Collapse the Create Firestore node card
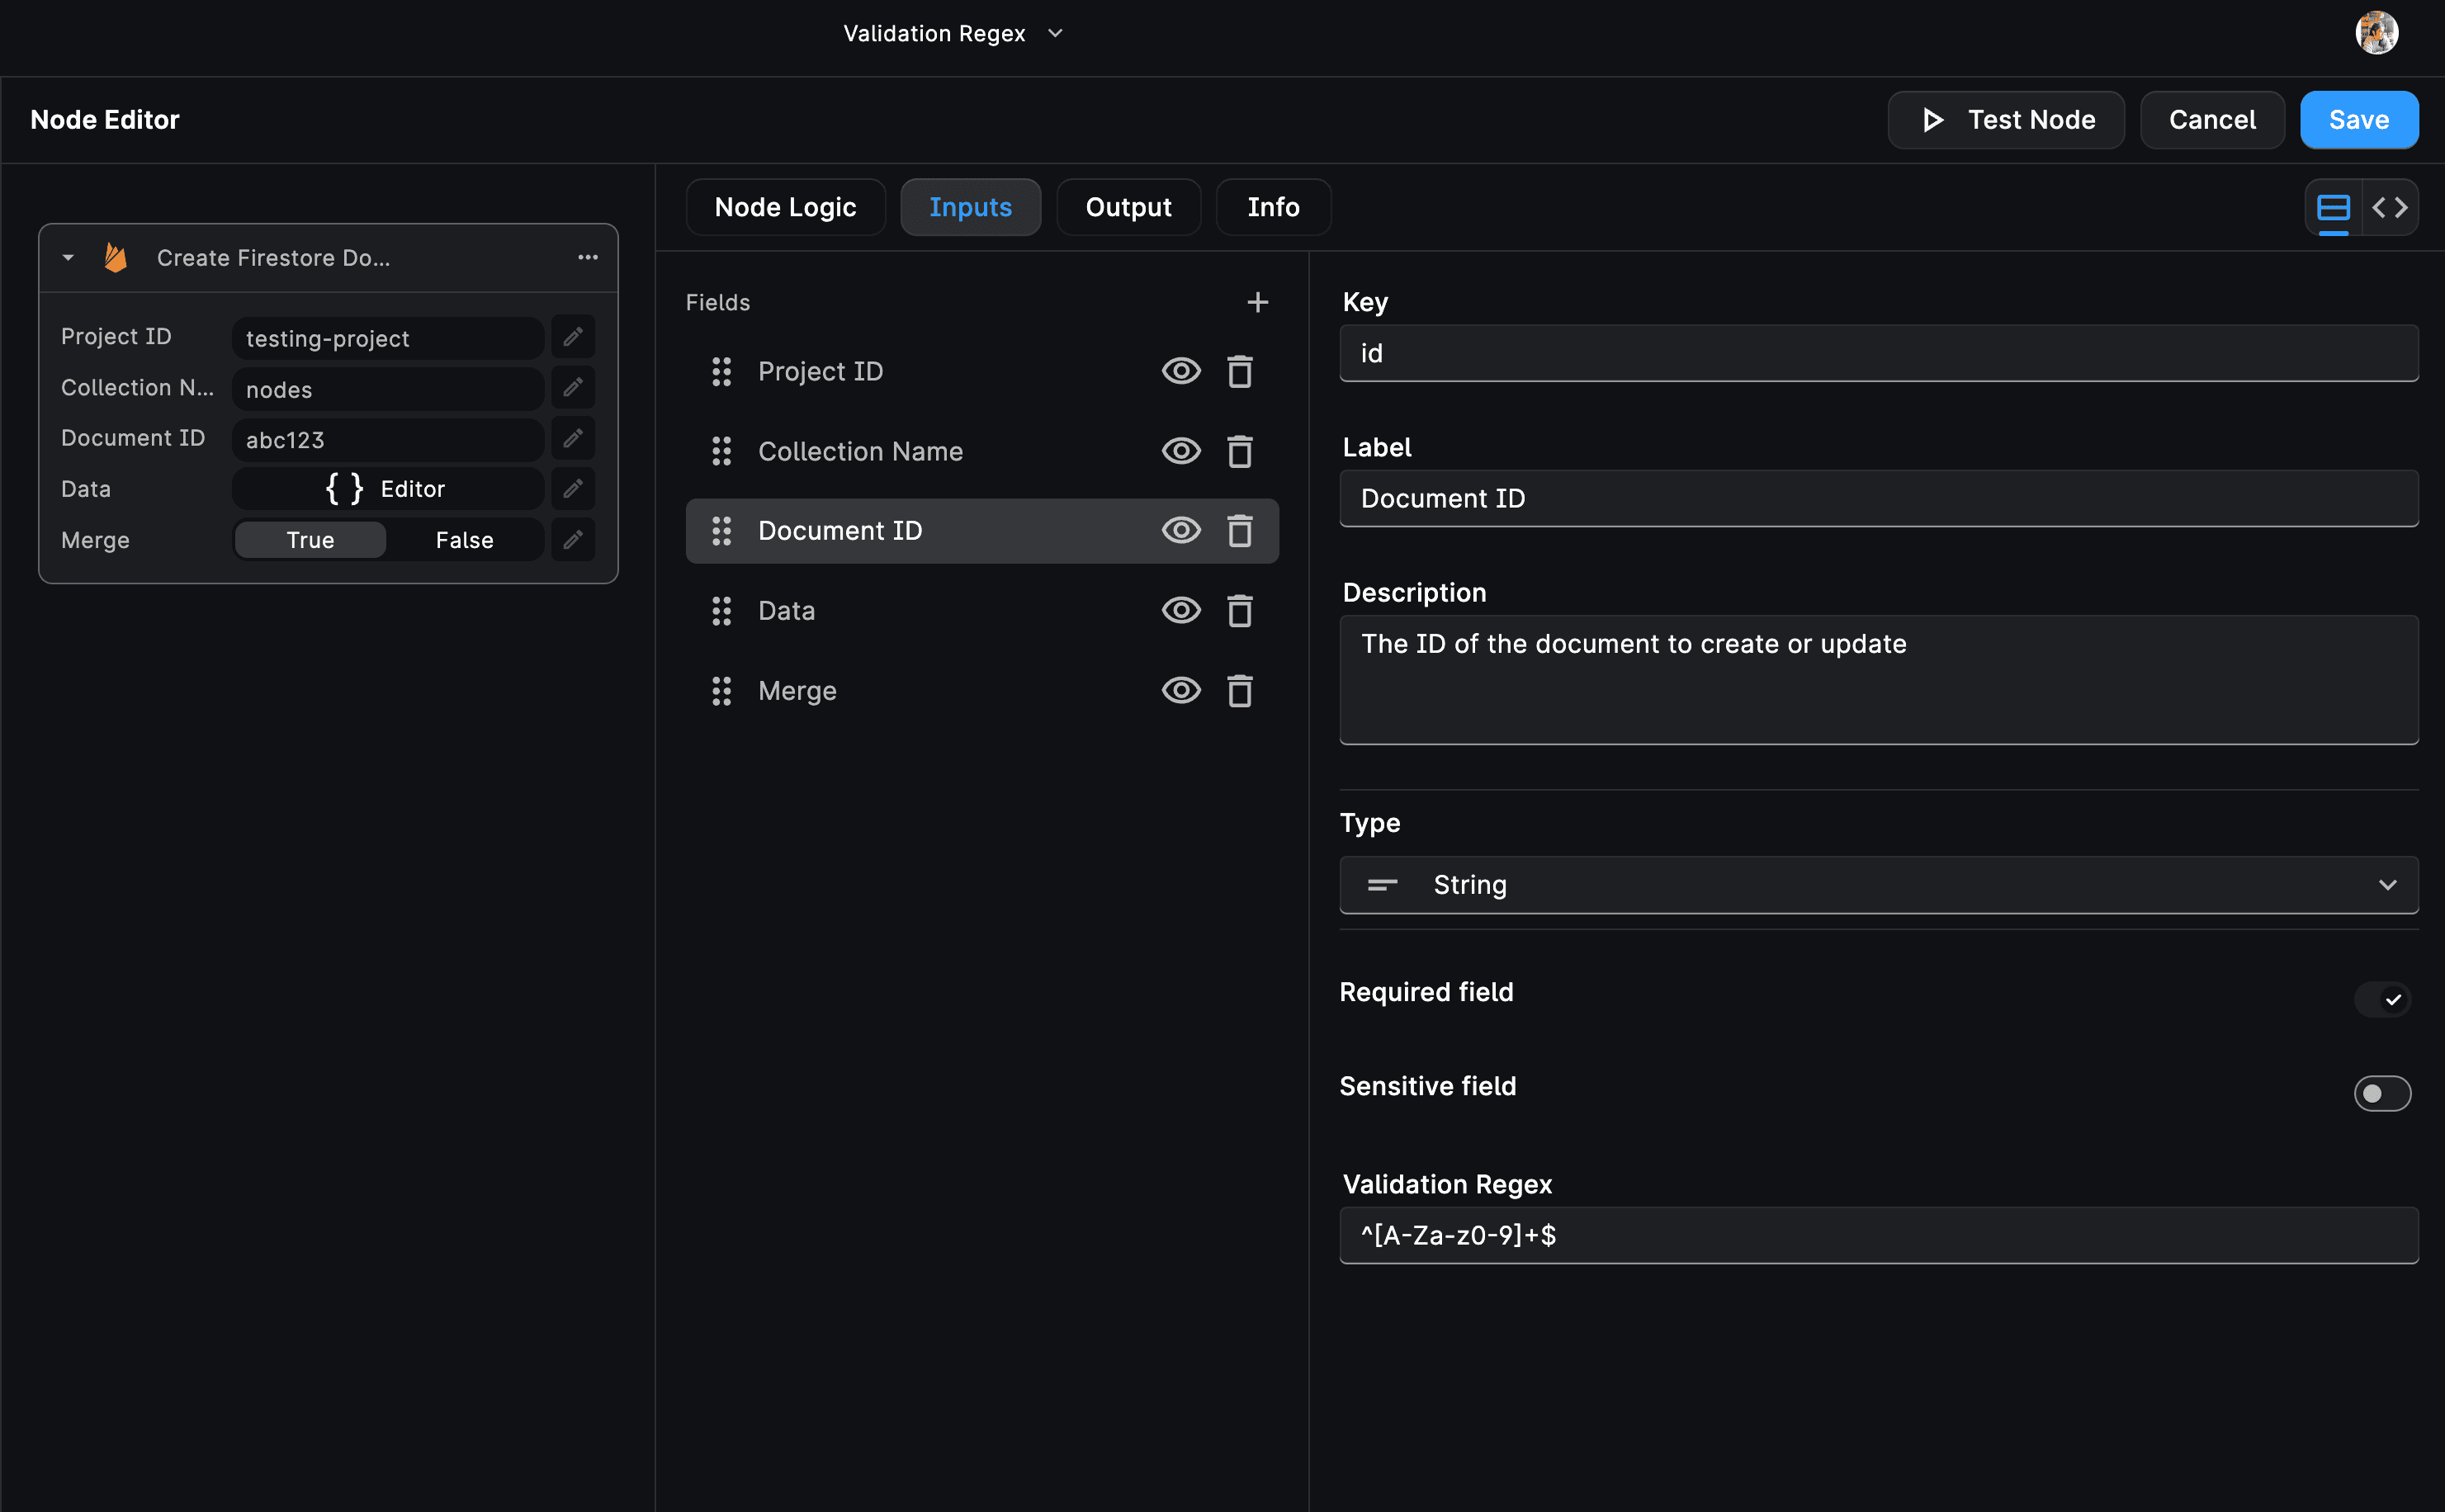The image size is (2445, 1512). (68, 258)
